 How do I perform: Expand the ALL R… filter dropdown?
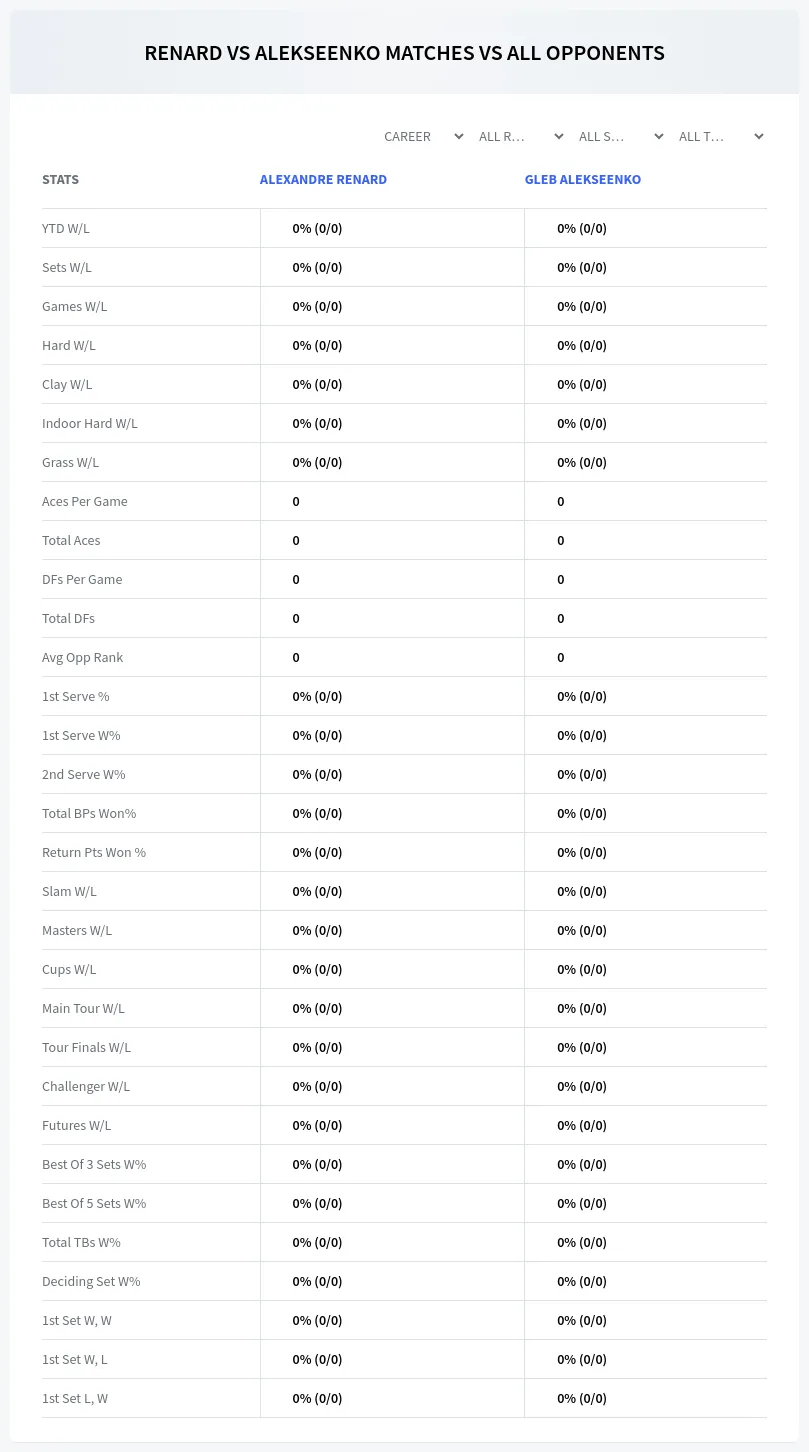521,136
